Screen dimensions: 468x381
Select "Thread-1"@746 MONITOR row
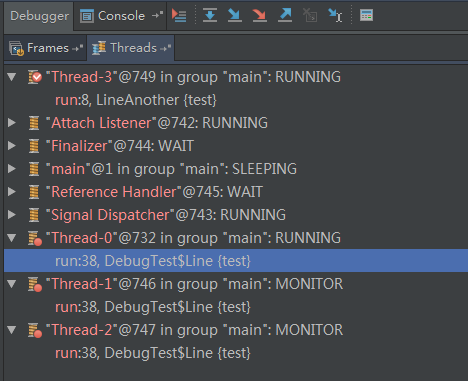point(236,284)
